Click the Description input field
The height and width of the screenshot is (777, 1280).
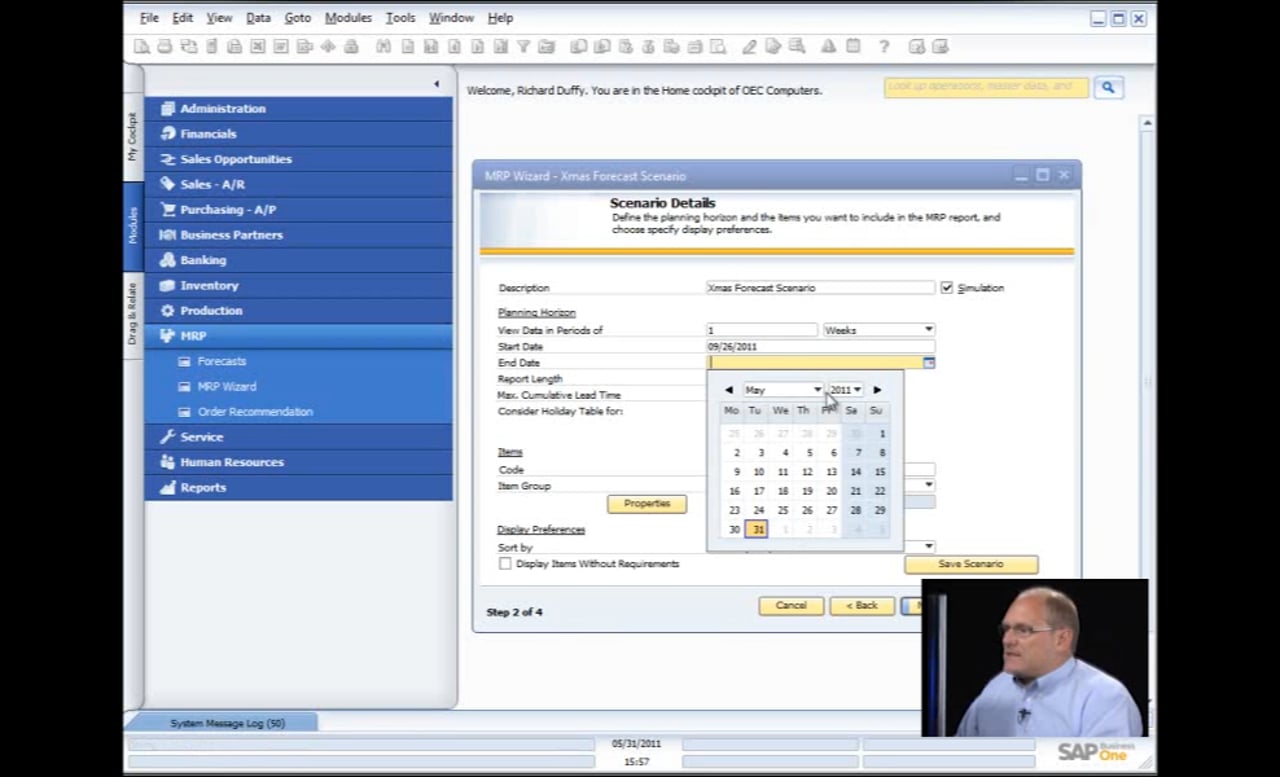click(820, 288)
